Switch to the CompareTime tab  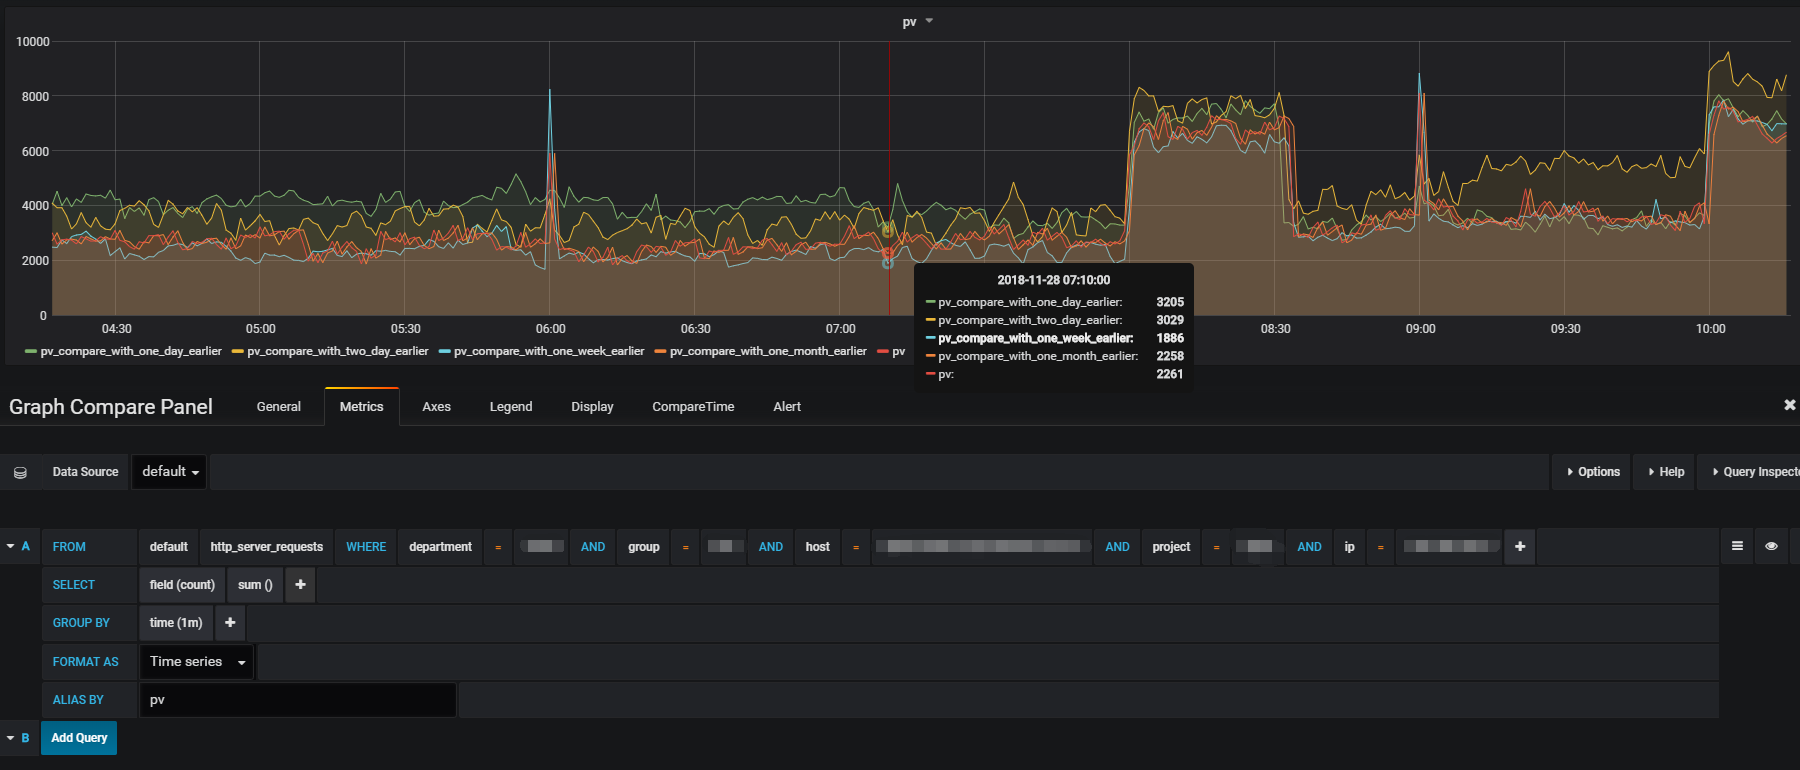click(693, 407)
